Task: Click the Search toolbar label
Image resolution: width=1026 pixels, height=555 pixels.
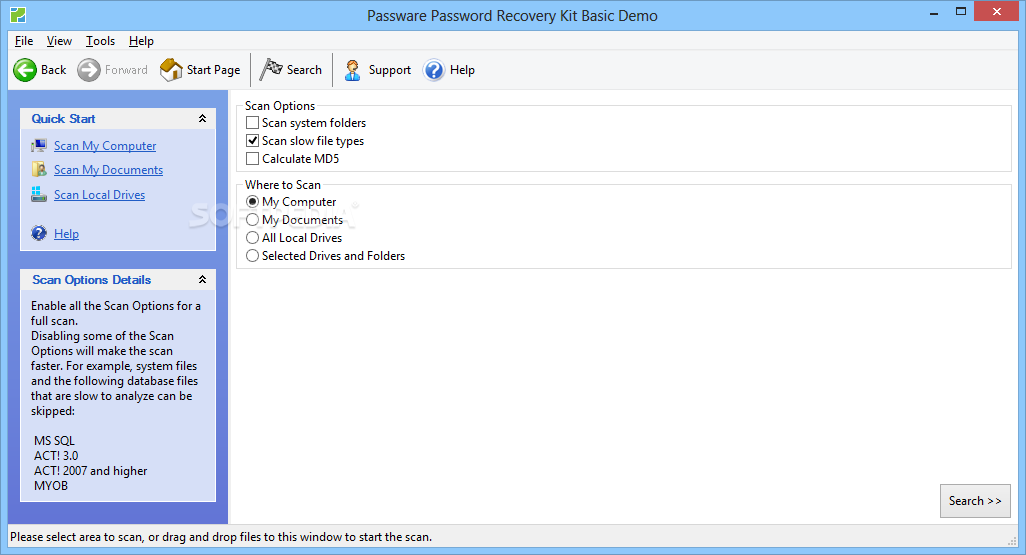Action: point(304,70)
